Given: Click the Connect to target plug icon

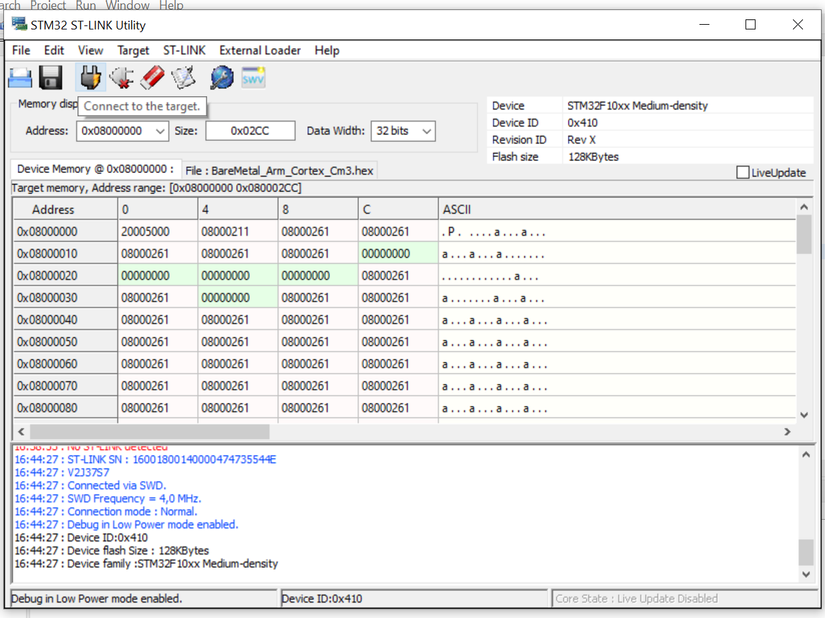Looking at the screenshot, I should click(90, 78).
